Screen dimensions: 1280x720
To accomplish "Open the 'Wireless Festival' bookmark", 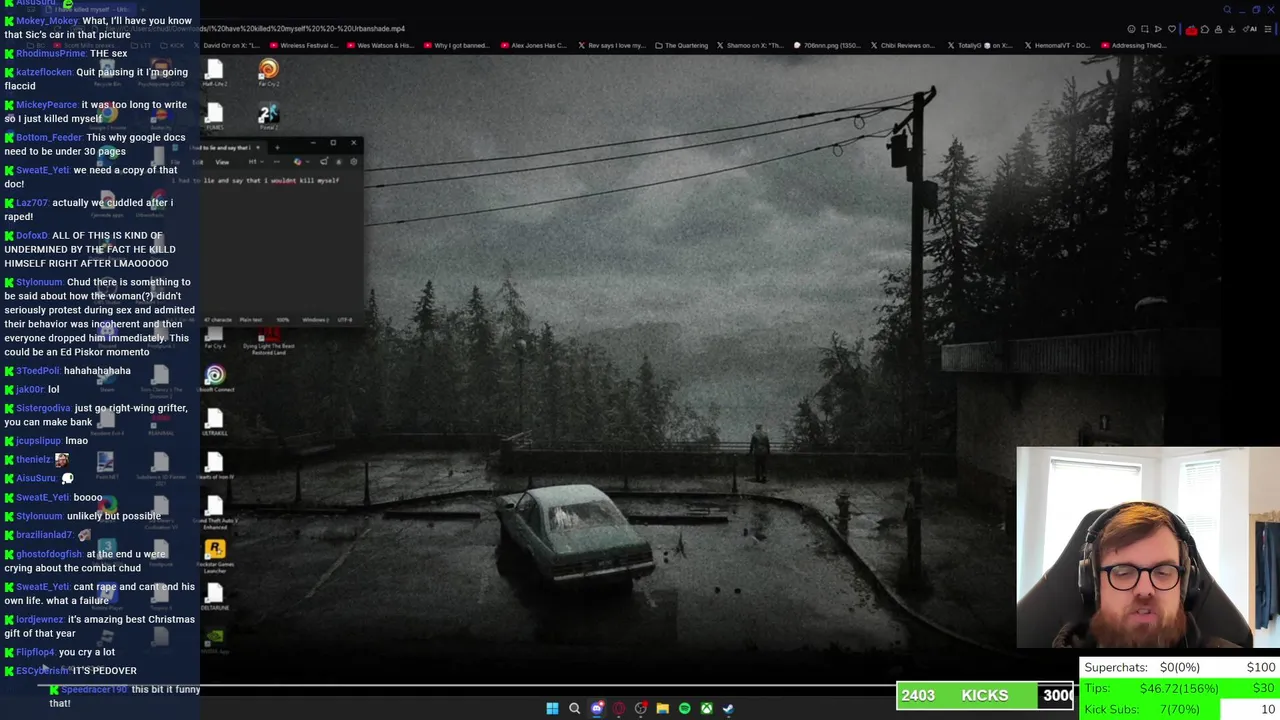I will pos(304,45).
